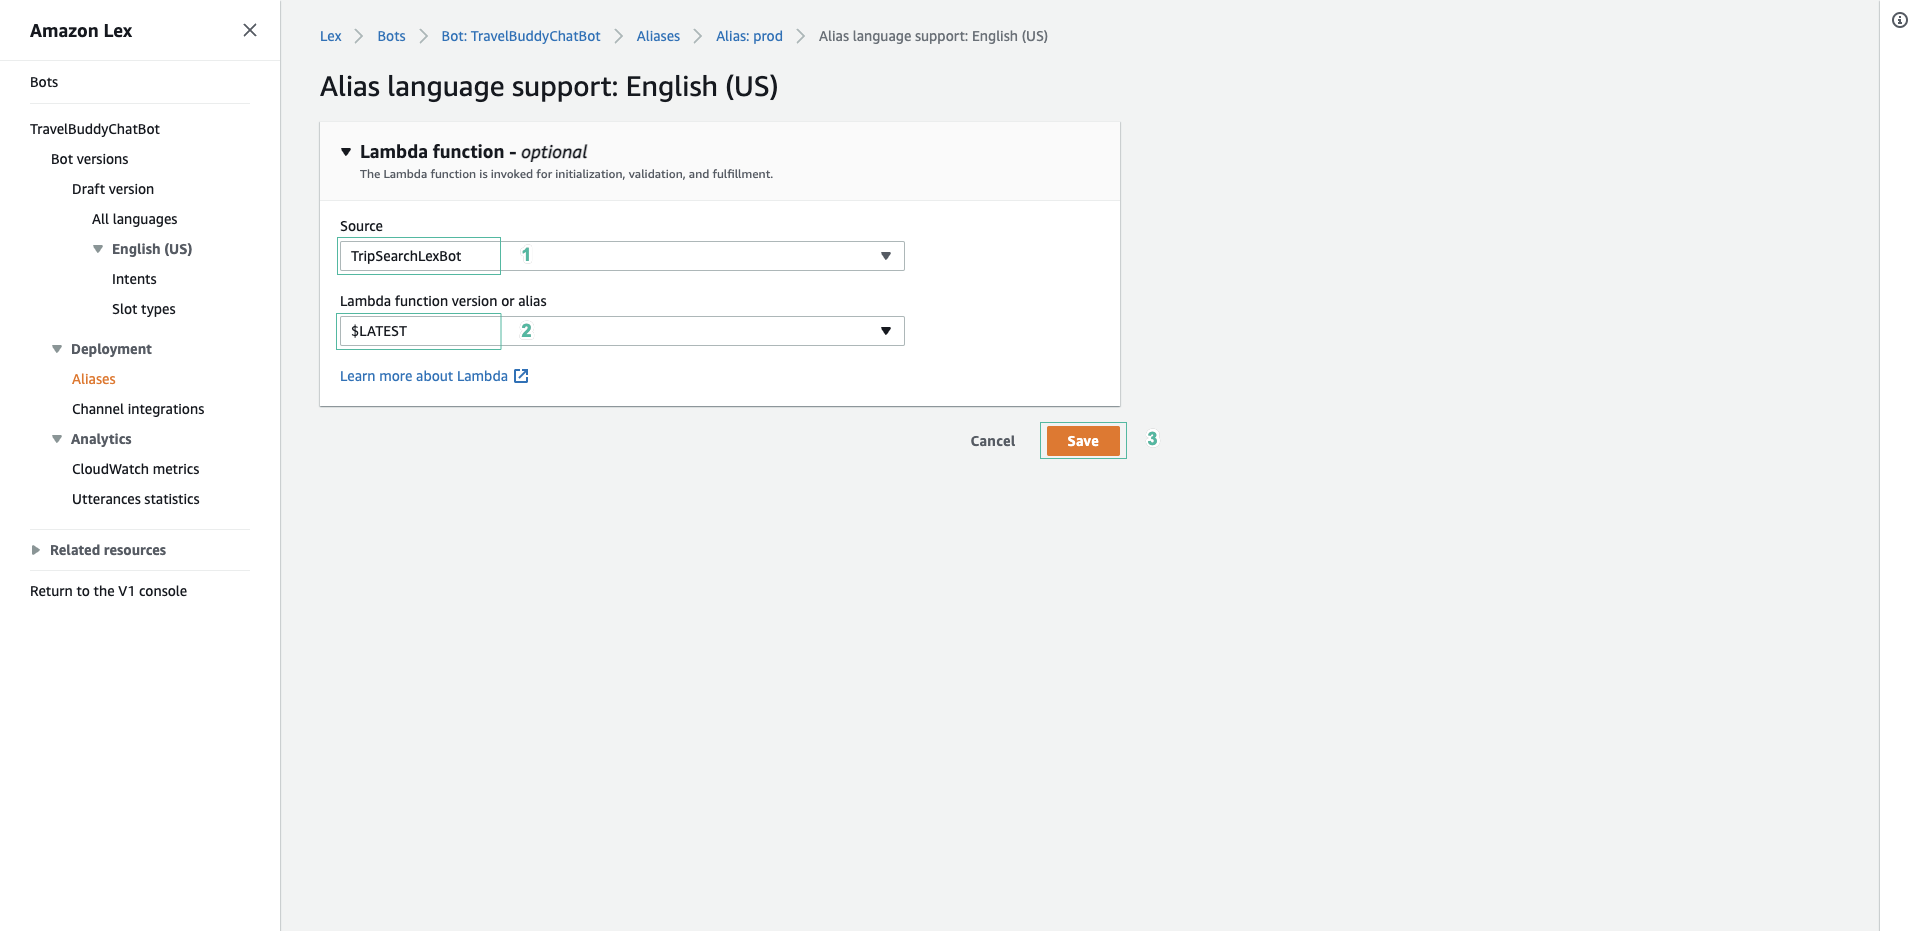Image resolution: width=1920 pixels, height=931 pixels.
Task: Open the Source dropdown showing TripSearchLexBot
Action: click(x=622, y=256)
